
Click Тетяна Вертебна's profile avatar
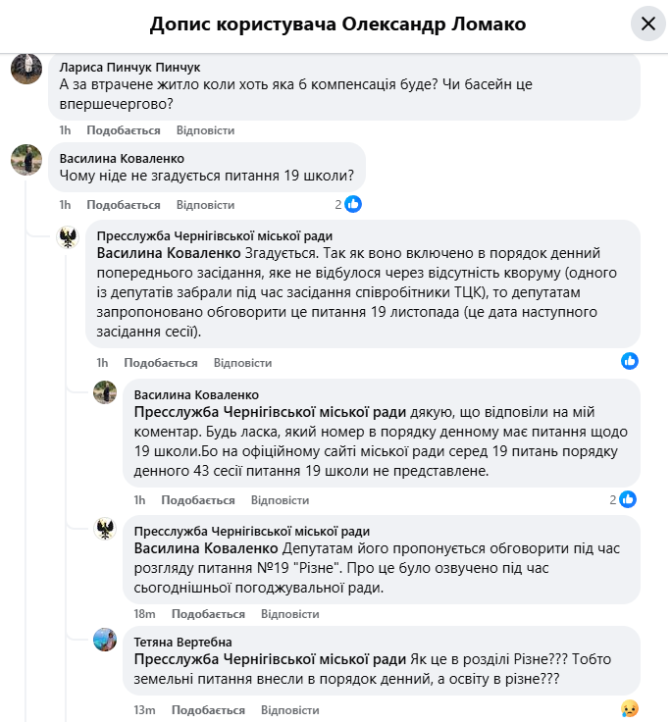pos(105,641)
